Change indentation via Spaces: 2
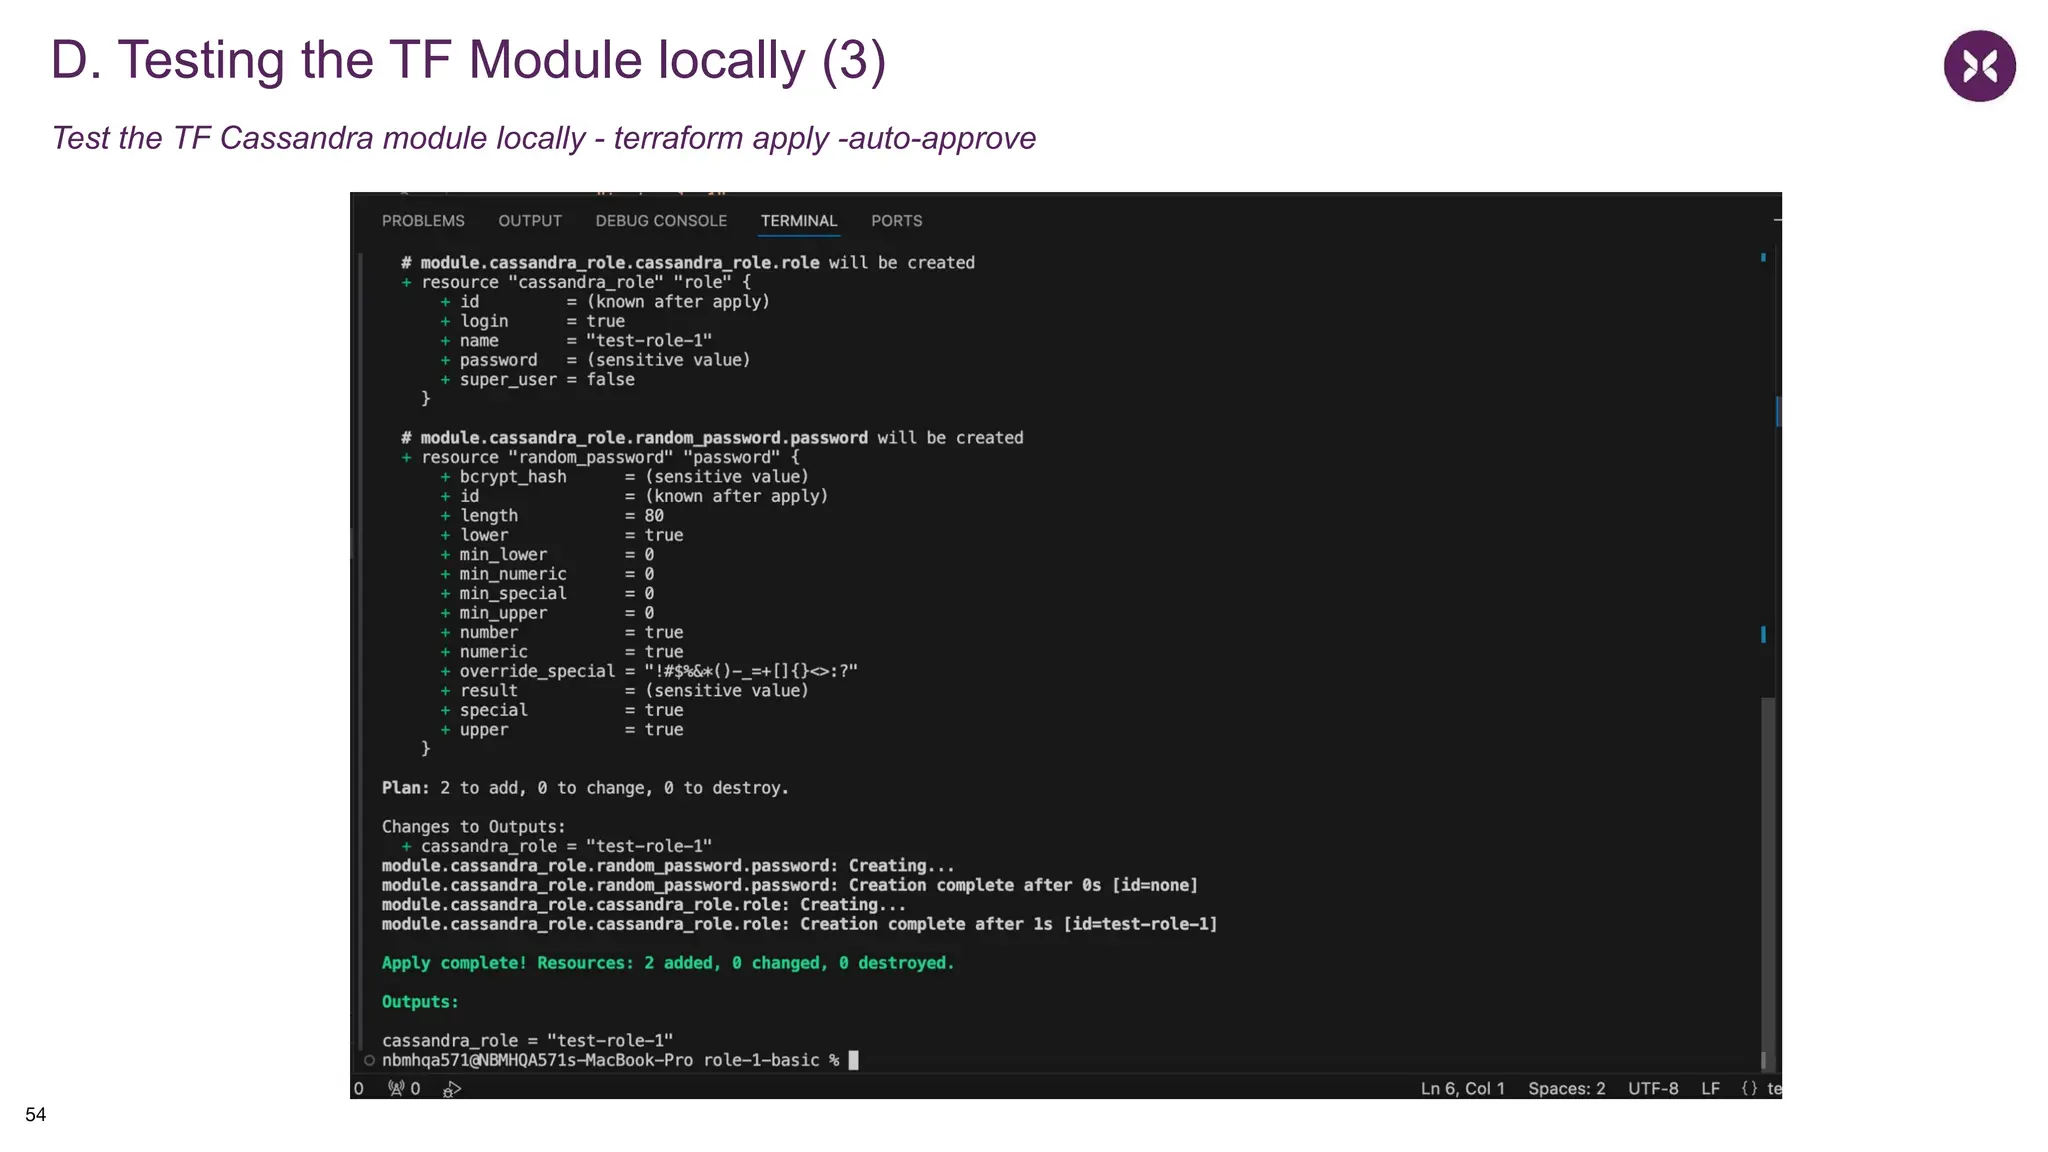Screen dimensions: 2048x1152 coord(1566,1088)
